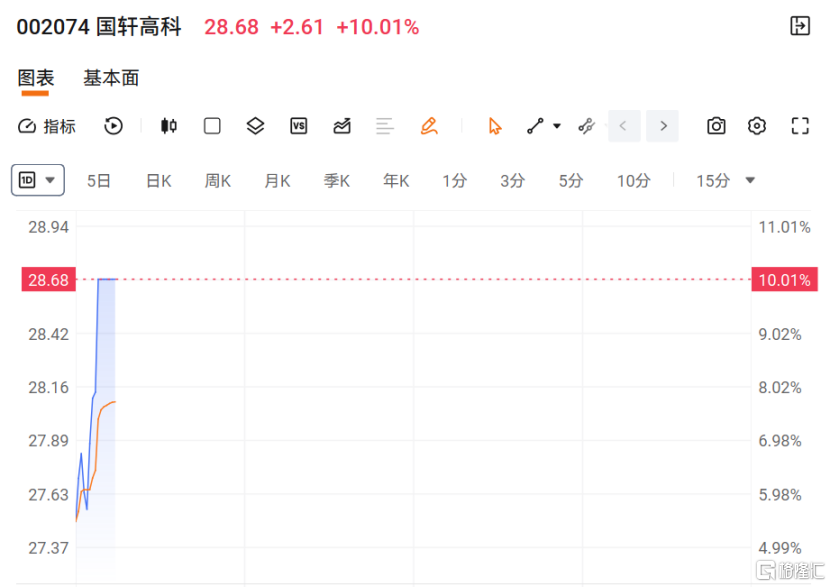Click the trend chart analysis icon
Screen dimensions: 831x587
(342, 126)
